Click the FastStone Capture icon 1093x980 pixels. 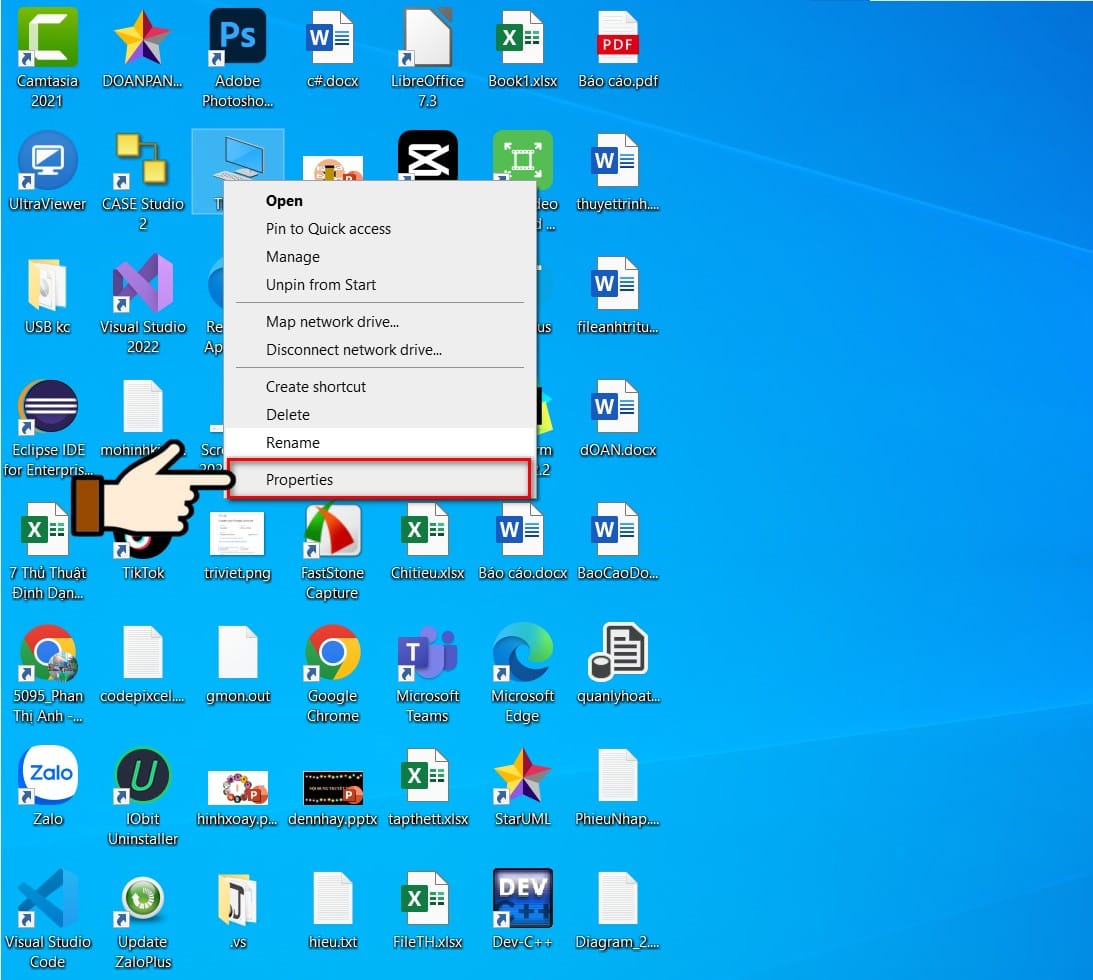[x=333, y=530]
